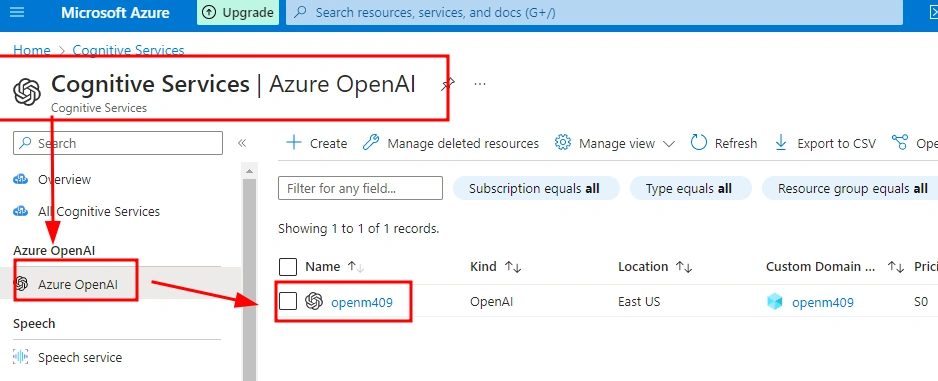This screenshot has height=381, width=938.
Task: Open the openm409 custom domain link
Action: pyautogui.click(x=823, y=302)
